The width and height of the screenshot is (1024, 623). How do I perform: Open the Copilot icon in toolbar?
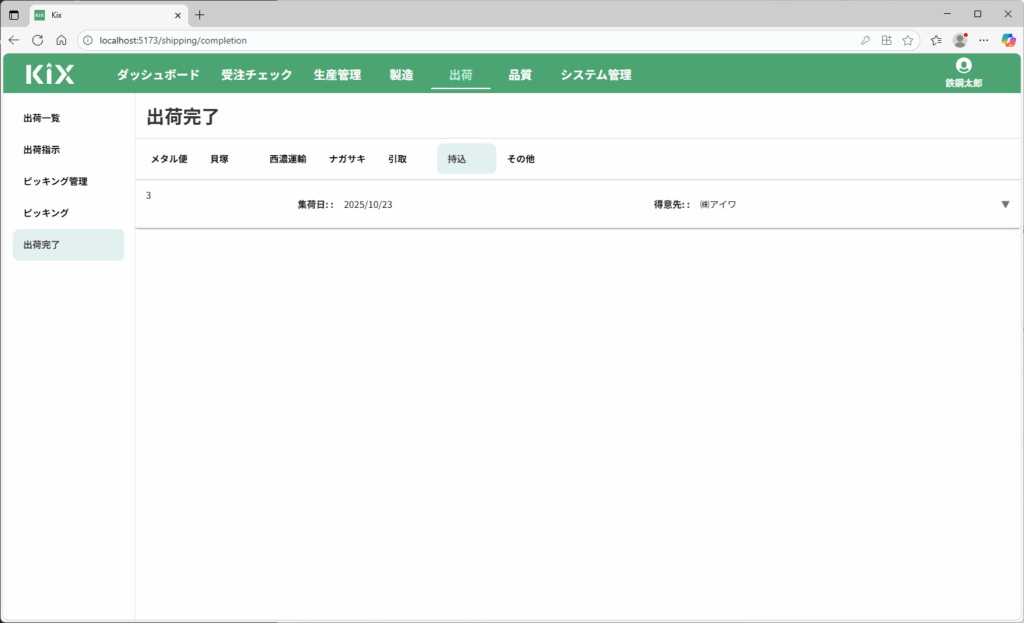pyautogui.click(x=1008, y=40)
